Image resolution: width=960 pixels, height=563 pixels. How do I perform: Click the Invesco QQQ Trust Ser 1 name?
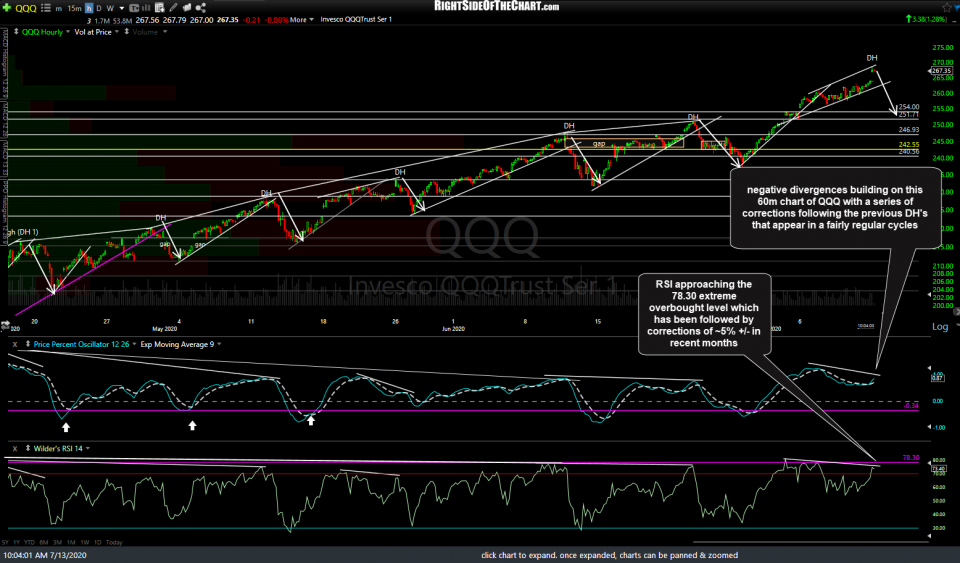tap(356, 20)
